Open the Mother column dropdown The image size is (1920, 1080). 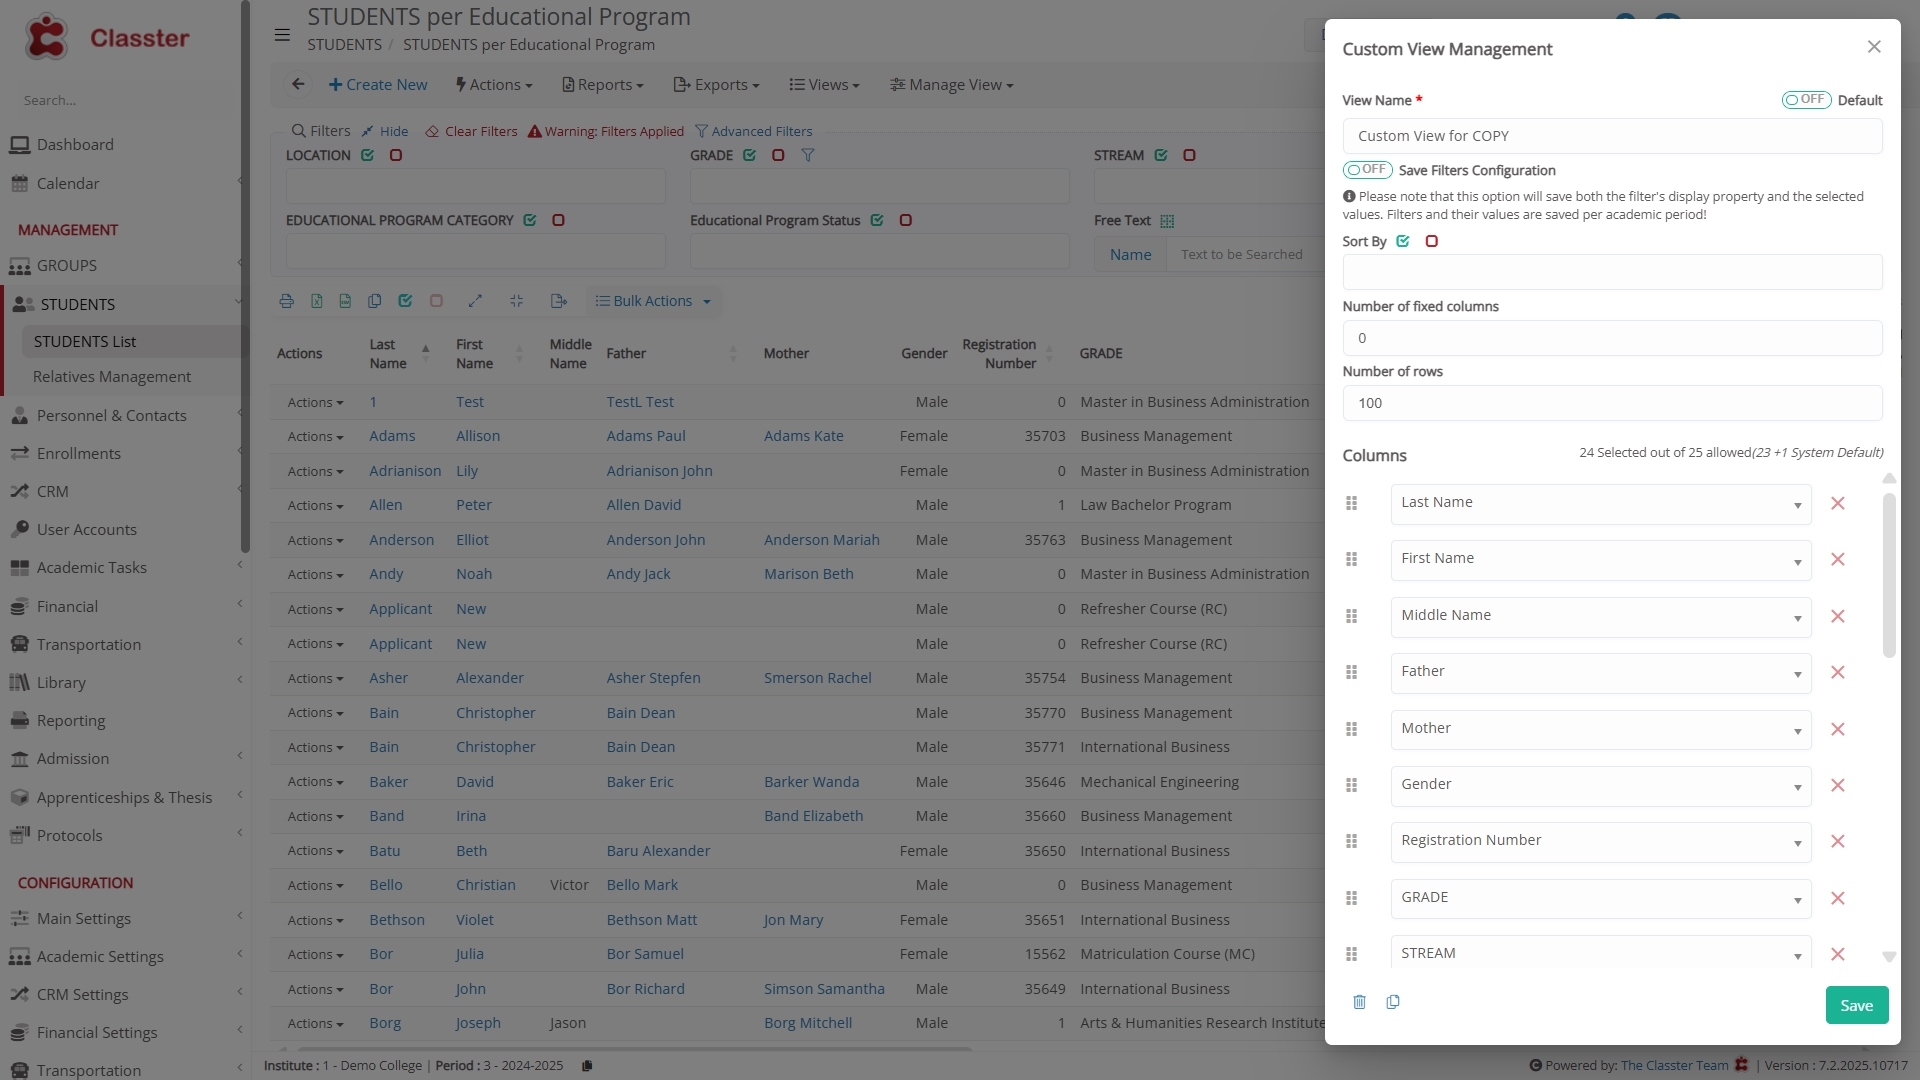point(1601,730)
